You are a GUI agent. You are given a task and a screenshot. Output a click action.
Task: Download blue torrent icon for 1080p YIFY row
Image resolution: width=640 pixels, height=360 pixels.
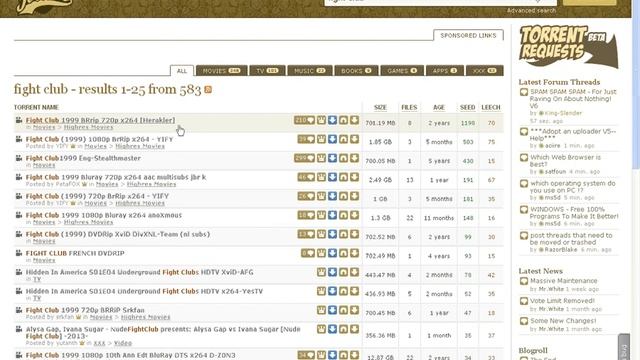coord(333,139)
